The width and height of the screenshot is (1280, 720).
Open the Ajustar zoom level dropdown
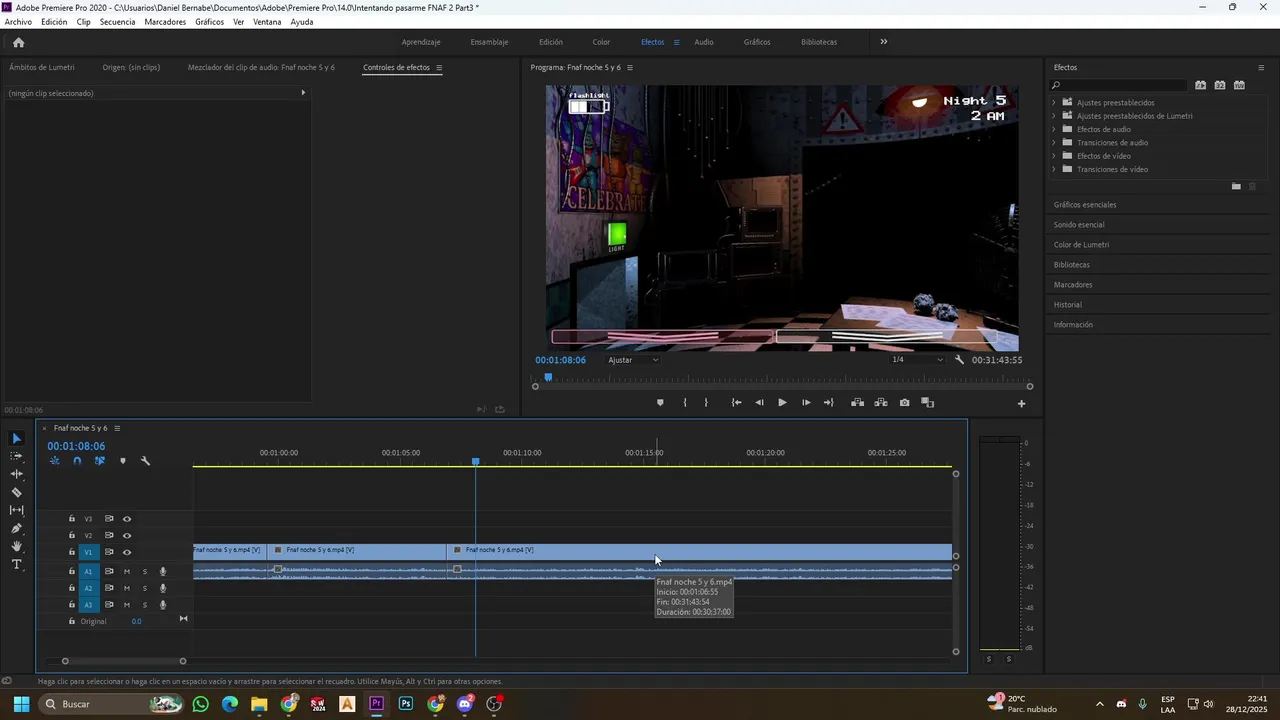point(634,360)
